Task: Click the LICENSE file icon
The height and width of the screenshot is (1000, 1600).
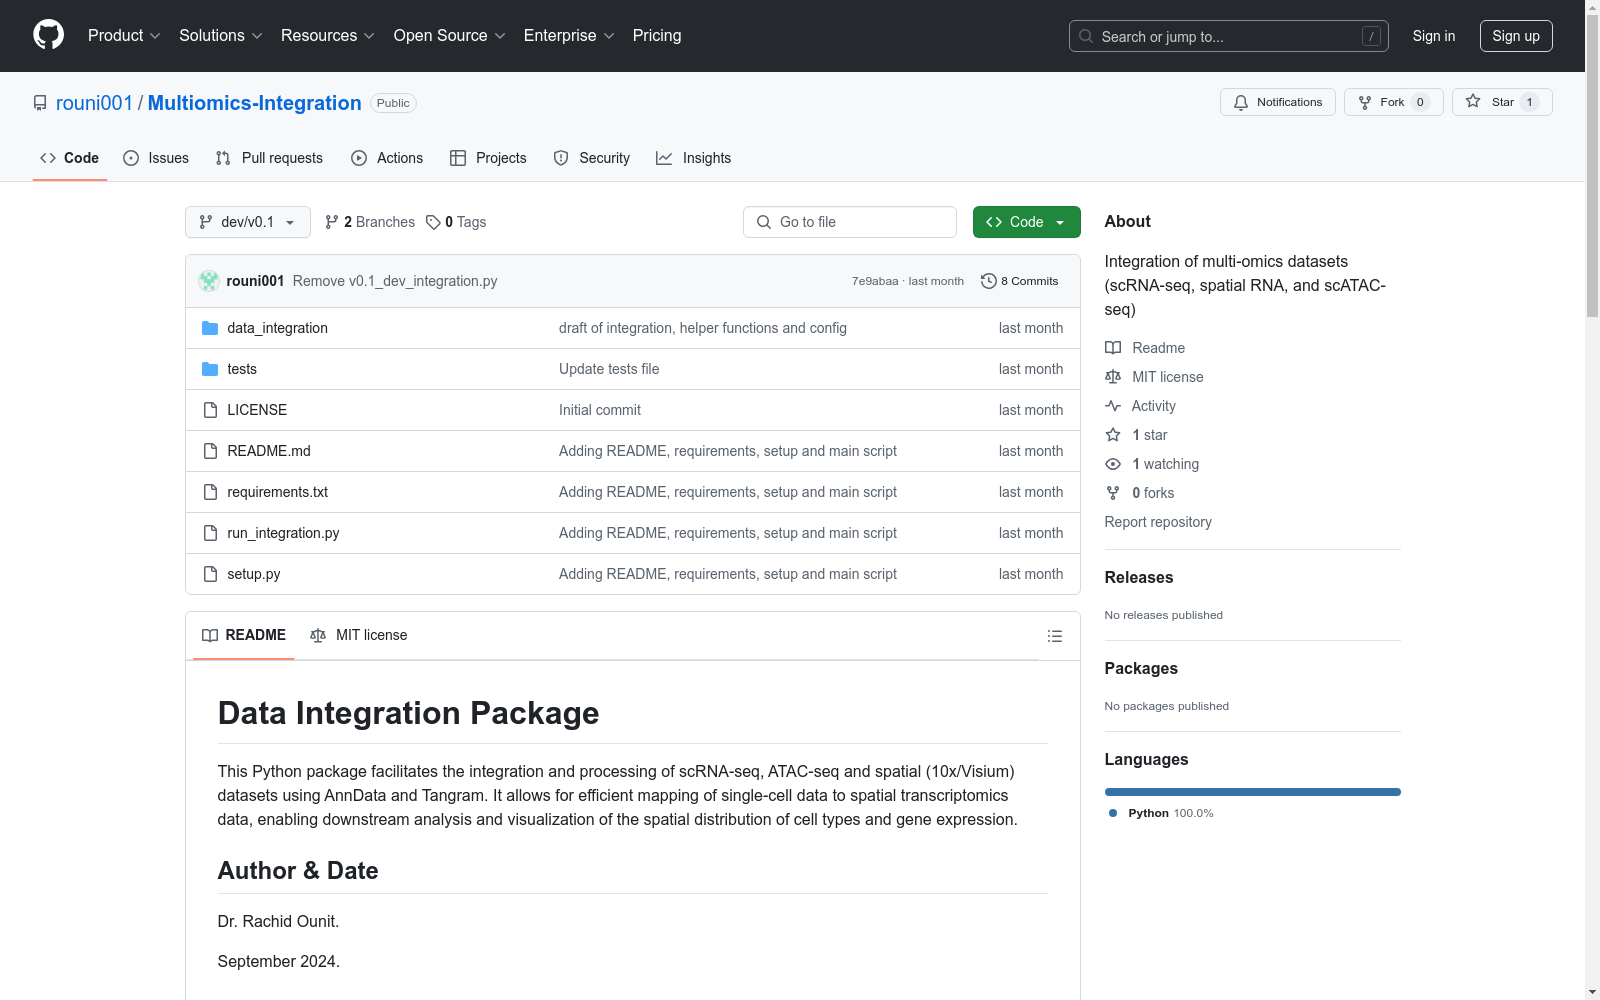Action: [210, 410]
